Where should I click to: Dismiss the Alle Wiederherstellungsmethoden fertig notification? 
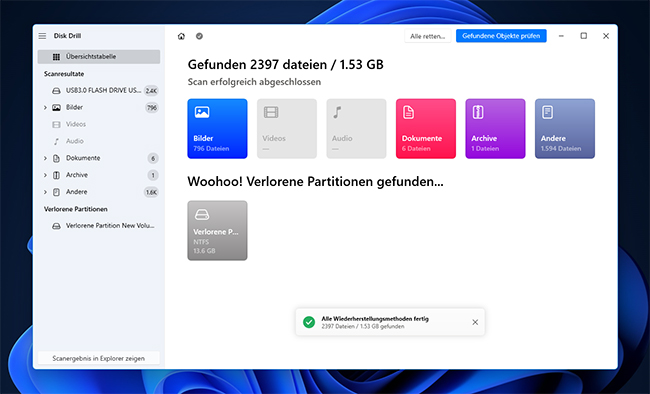pos(475,322)
